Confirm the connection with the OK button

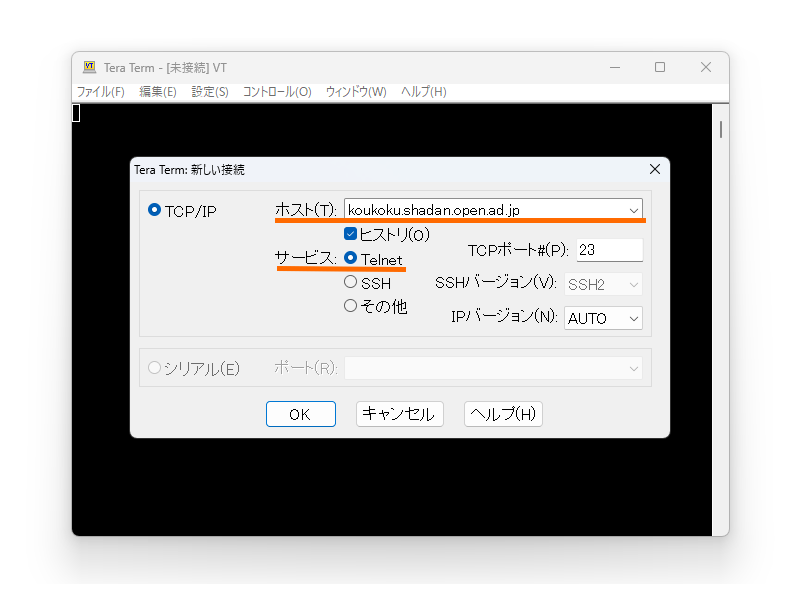[300, 414]
